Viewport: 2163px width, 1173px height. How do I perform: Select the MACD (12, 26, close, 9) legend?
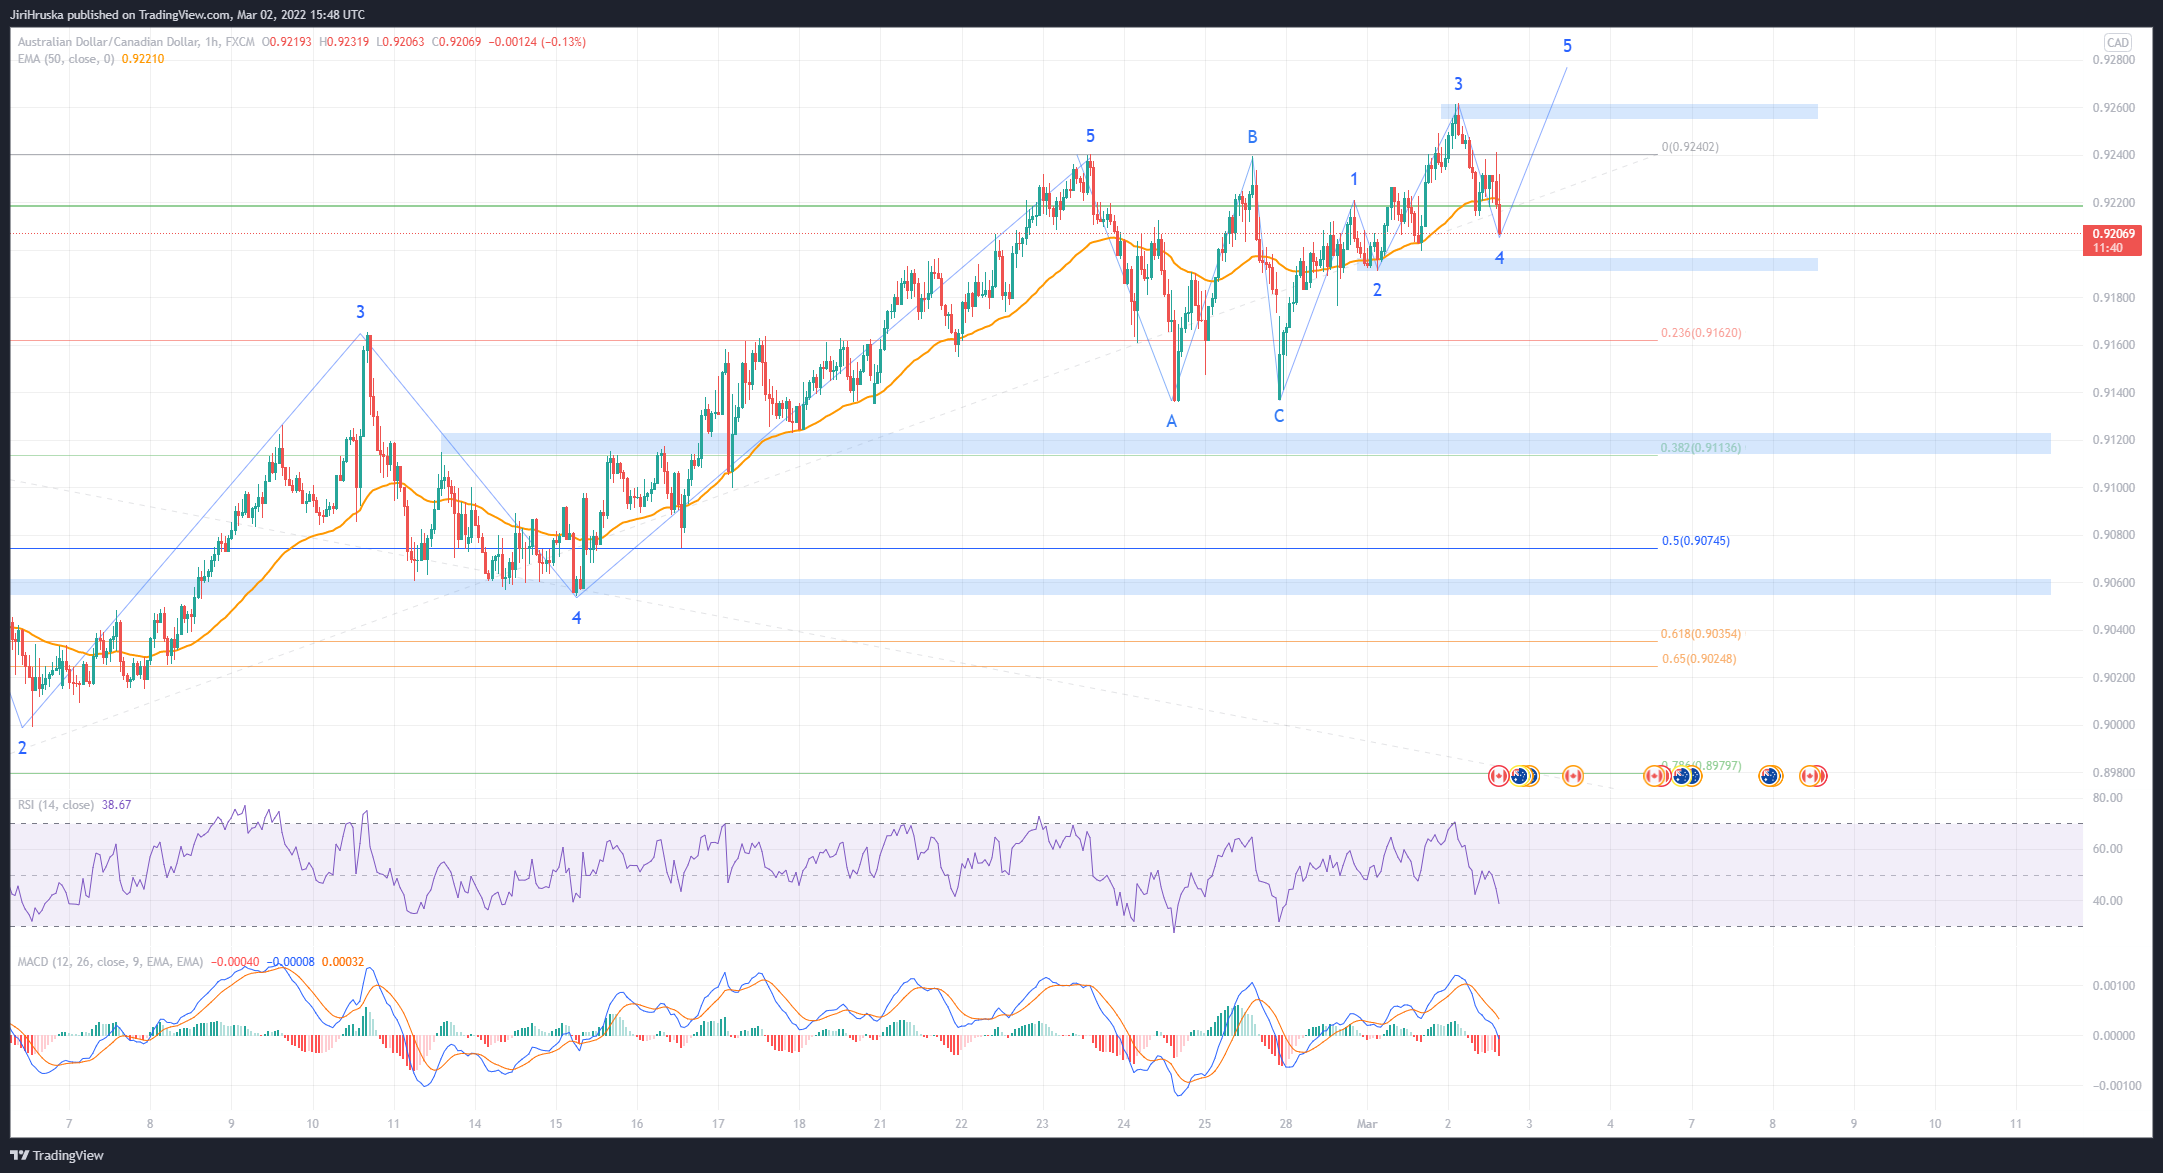point(110,962)
